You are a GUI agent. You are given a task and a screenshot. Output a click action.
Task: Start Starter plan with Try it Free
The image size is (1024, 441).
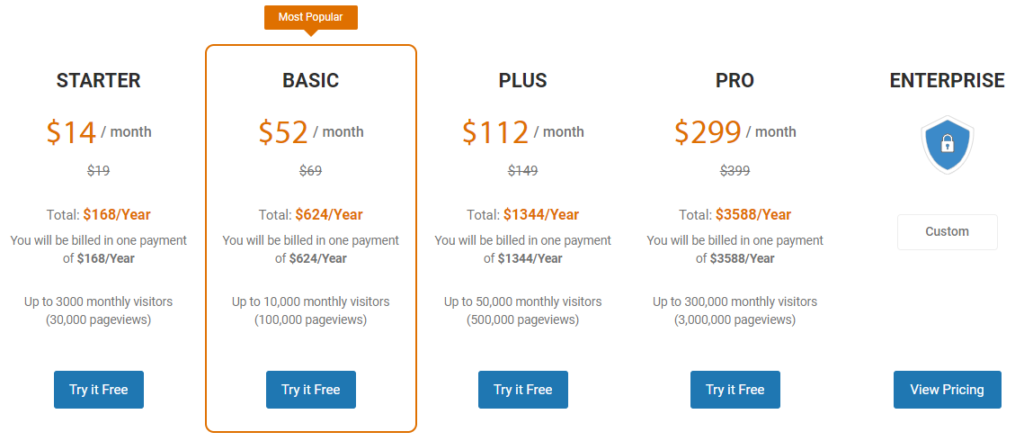click(99, 389)
